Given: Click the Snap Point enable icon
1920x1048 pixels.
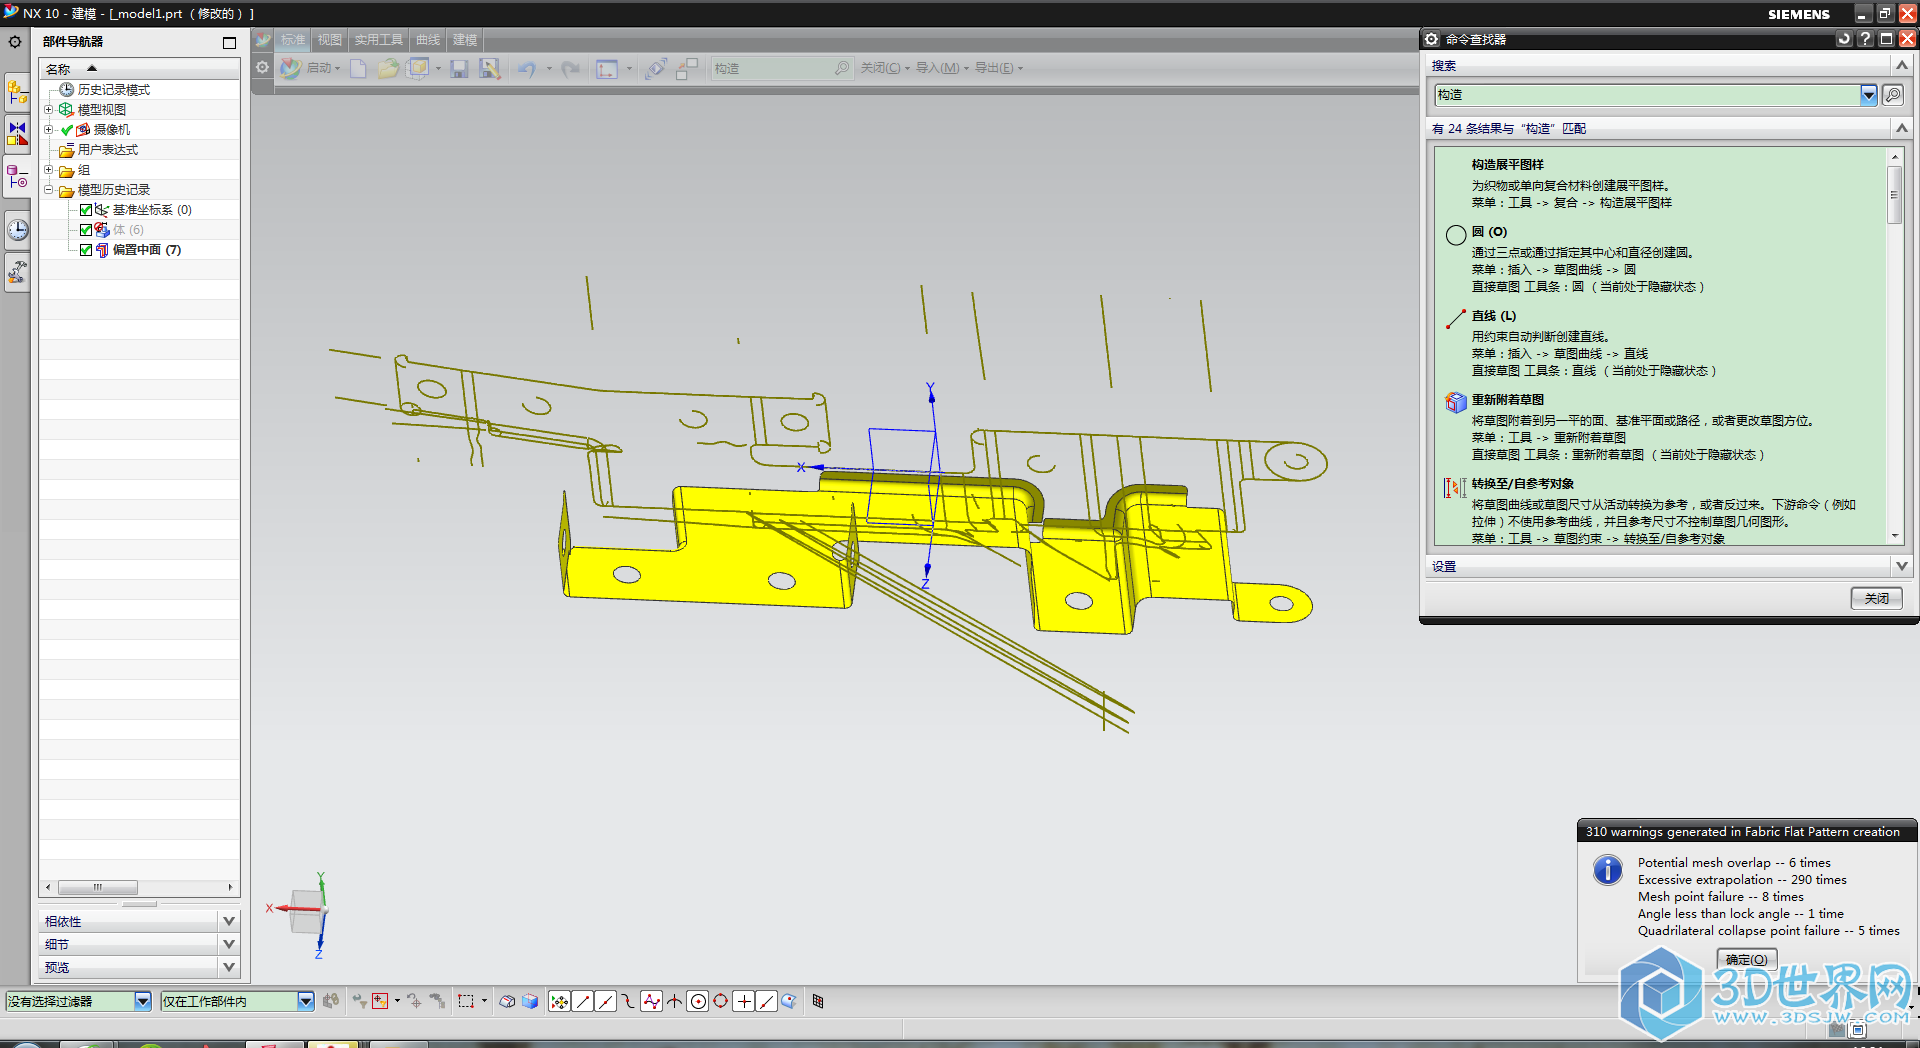Looking at the screenshot, I should [559, 1001].
